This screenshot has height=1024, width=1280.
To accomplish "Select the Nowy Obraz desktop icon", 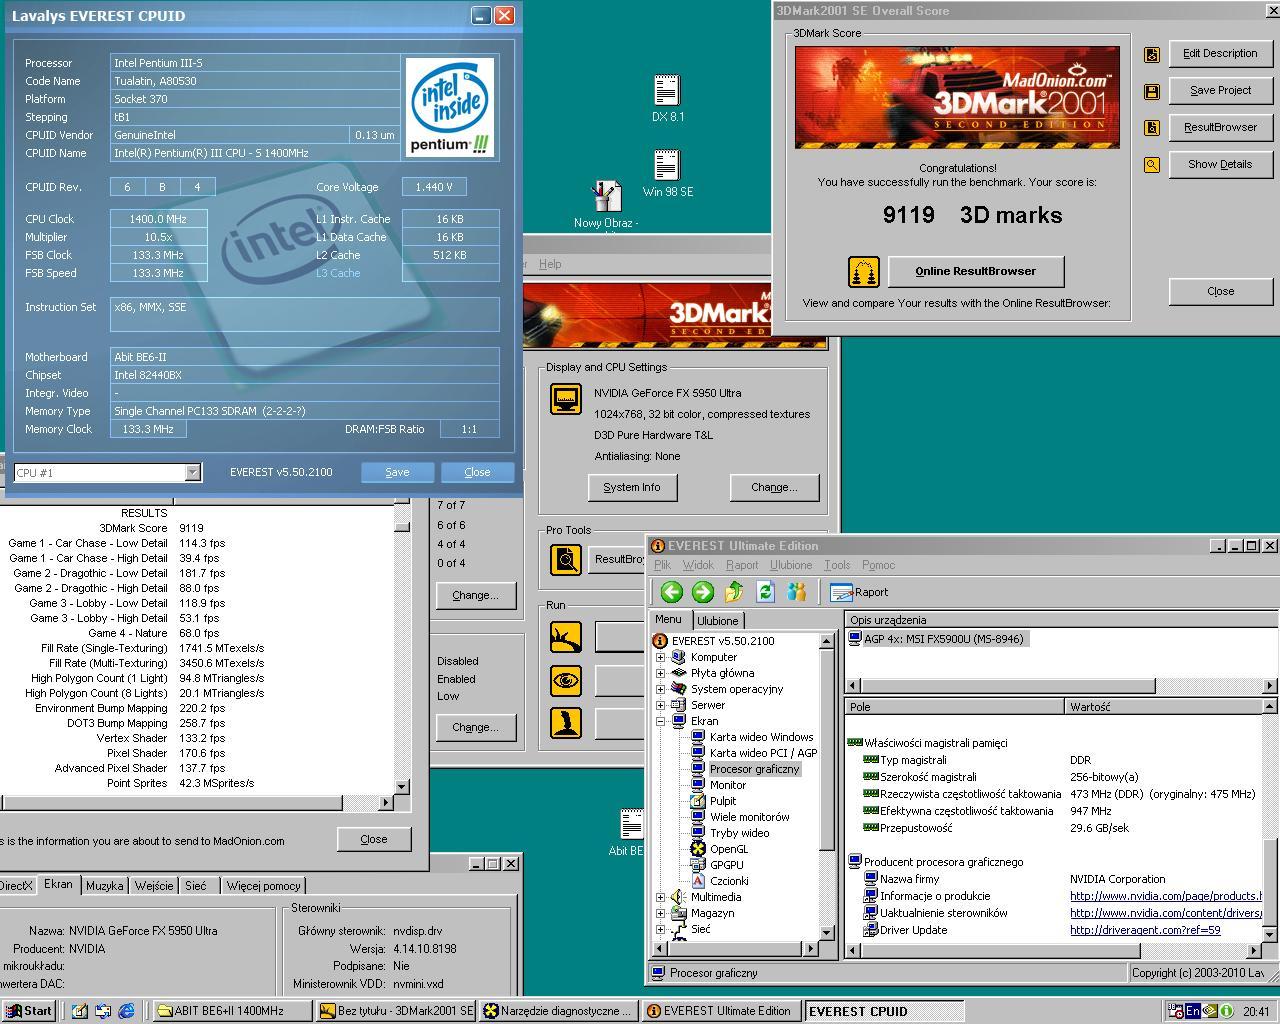I will tap(606, 205).
